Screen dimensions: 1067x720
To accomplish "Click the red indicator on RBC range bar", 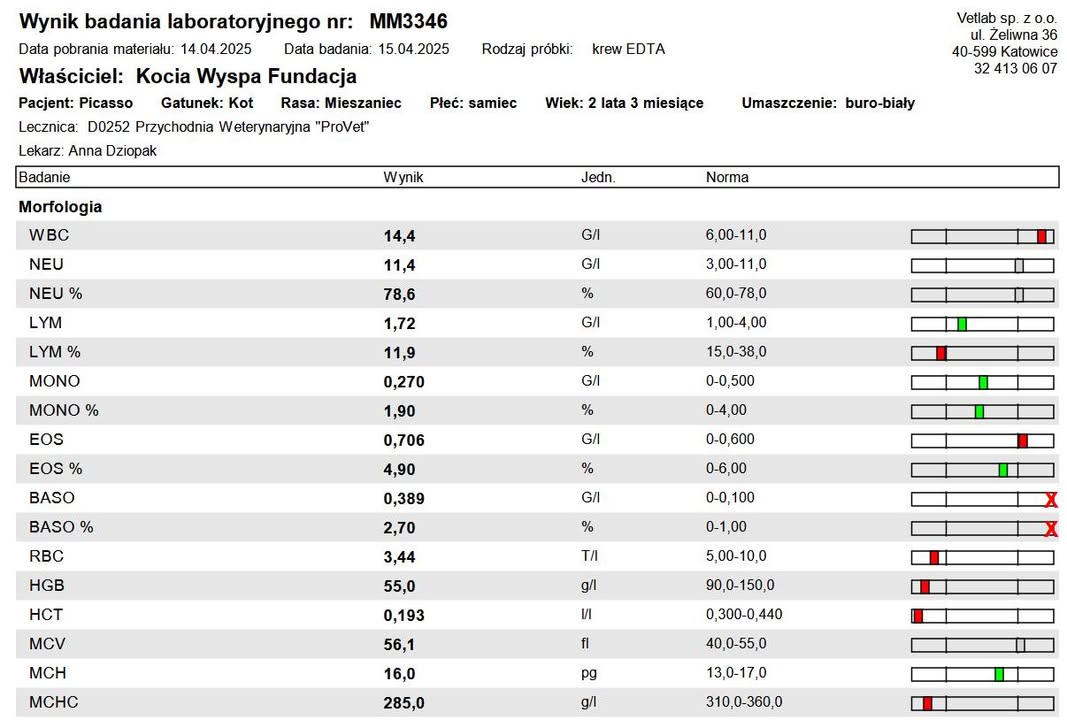I will point(934,558).
